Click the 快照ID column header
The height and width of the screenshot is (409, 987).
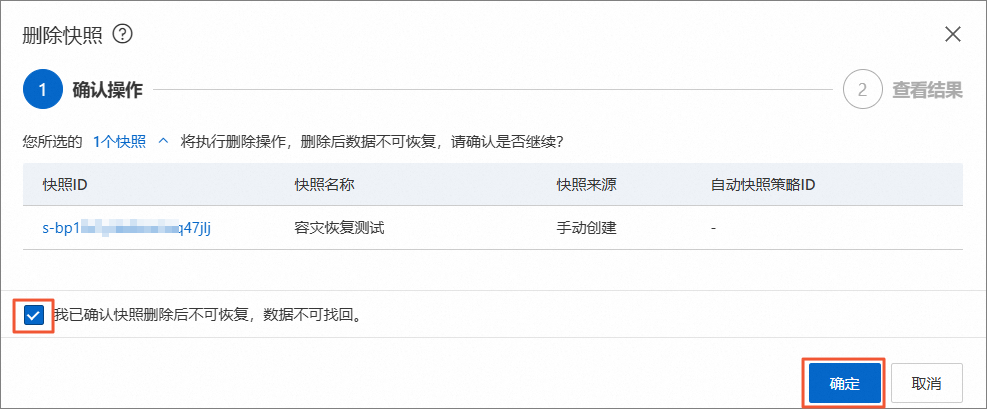[67, 185]
